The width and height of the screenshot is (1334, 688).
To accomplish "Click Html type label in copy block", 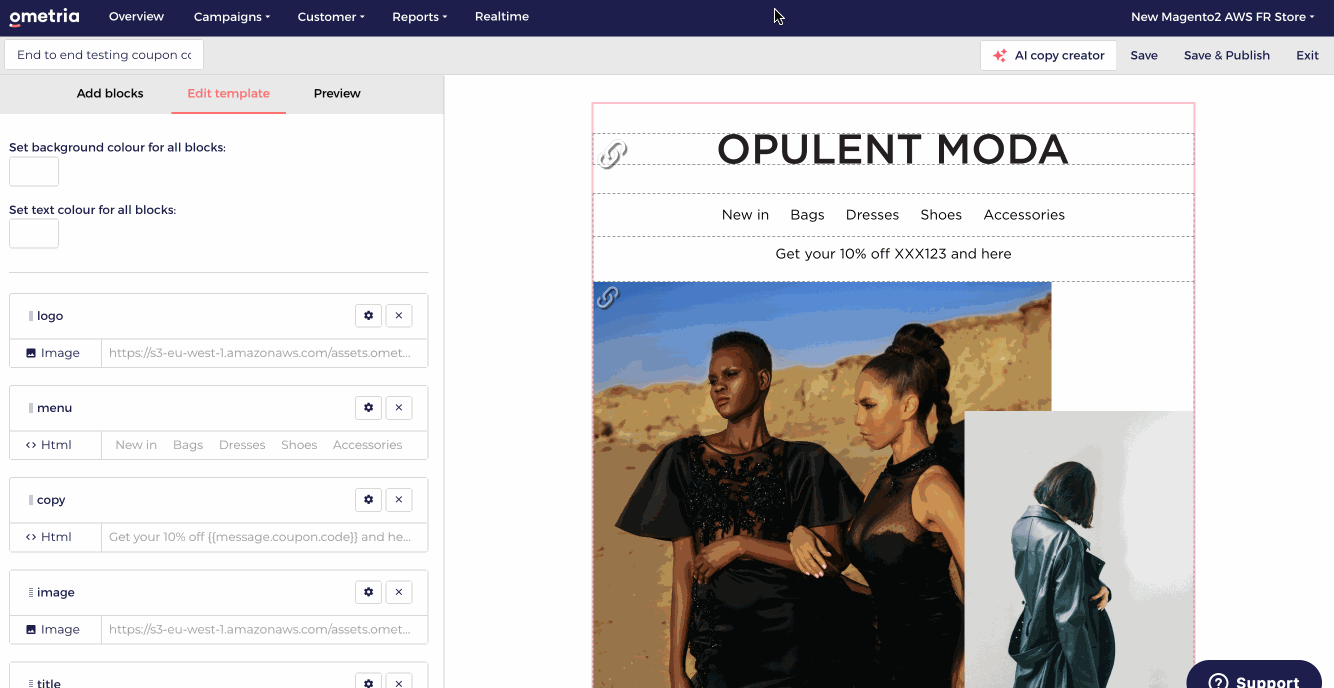I will 49,537.
